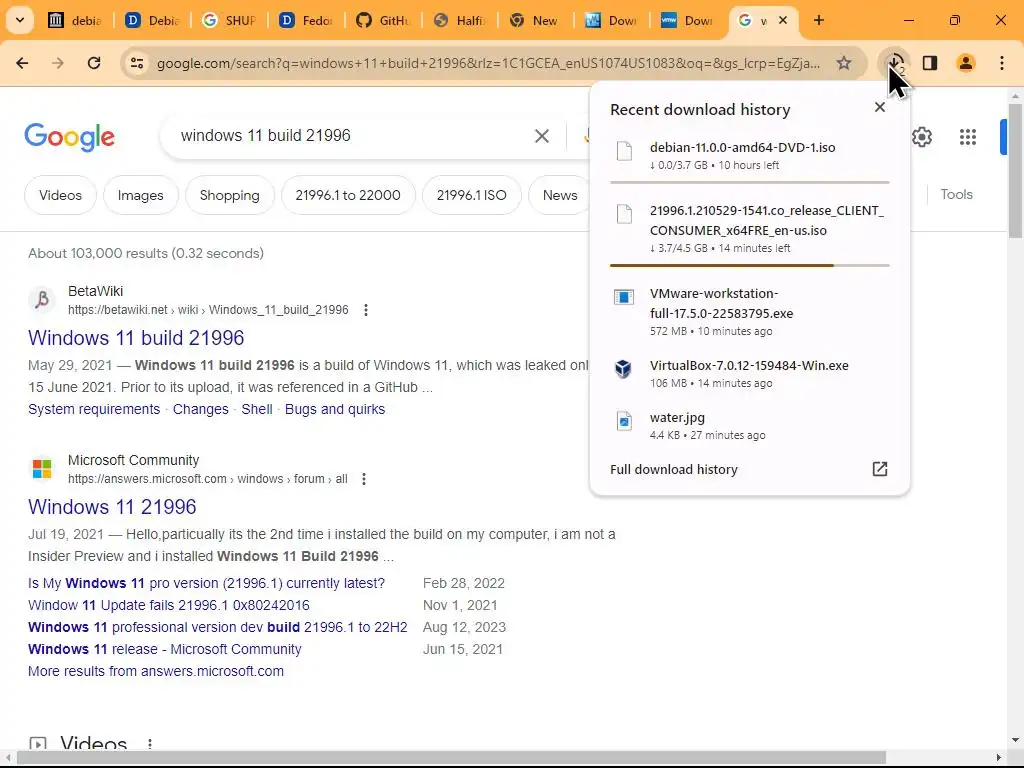This screenshot has height=768, width=1024.
Task: Open the System requirements sitelink
Action: [x=94, y=409]
